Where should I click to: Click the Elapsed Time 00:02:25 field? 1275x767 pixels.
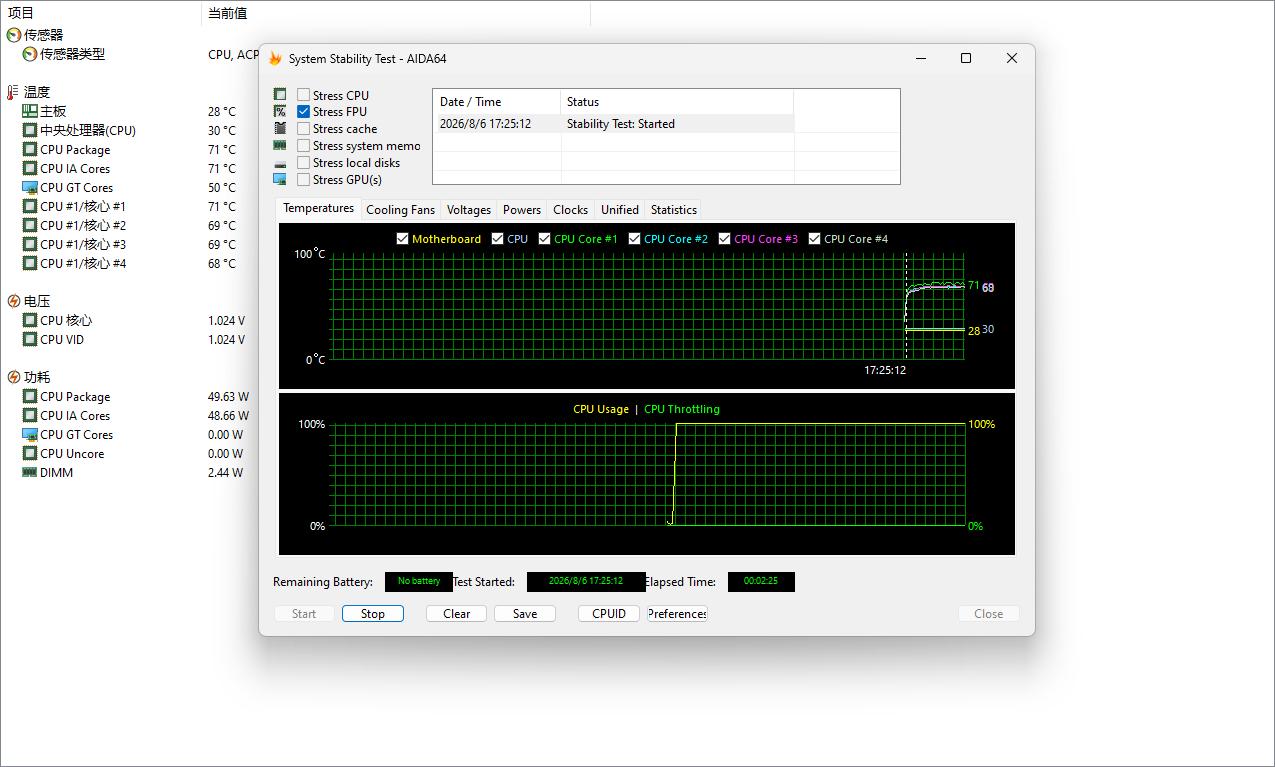tap(761, 581)
